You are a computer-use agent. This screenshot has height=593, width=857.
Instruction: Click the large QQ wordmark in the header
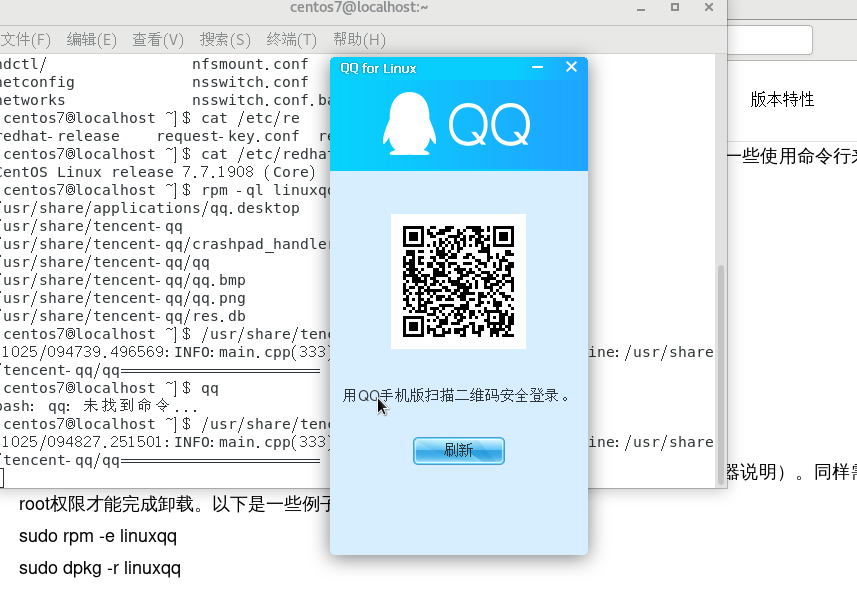click(489, 126)
